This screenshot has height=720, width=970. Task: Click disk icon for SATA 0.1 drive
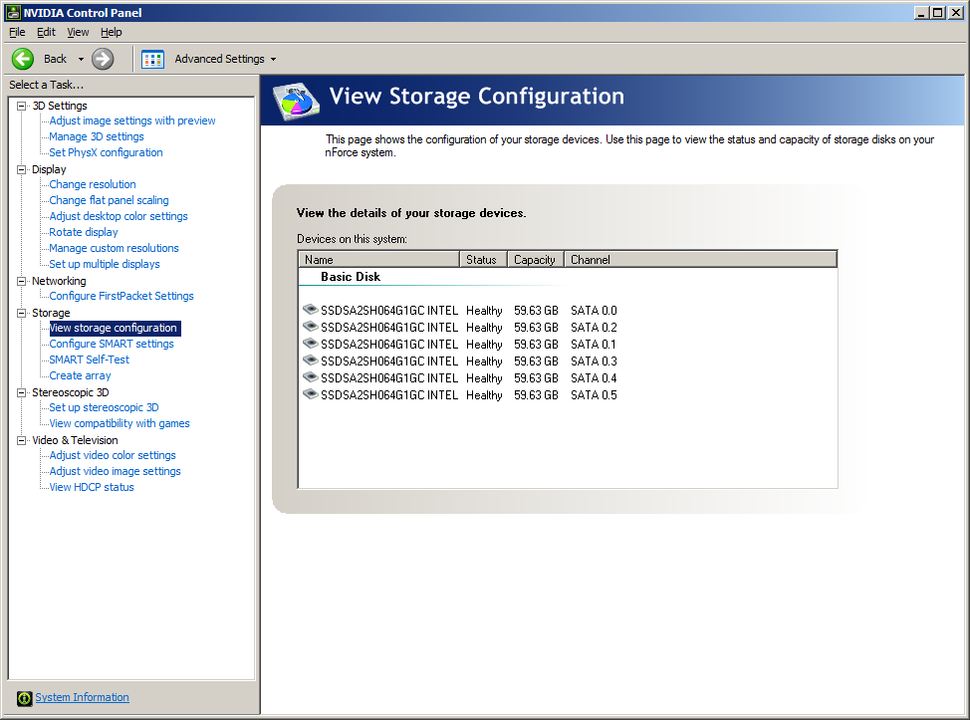[x=310, y=343]
